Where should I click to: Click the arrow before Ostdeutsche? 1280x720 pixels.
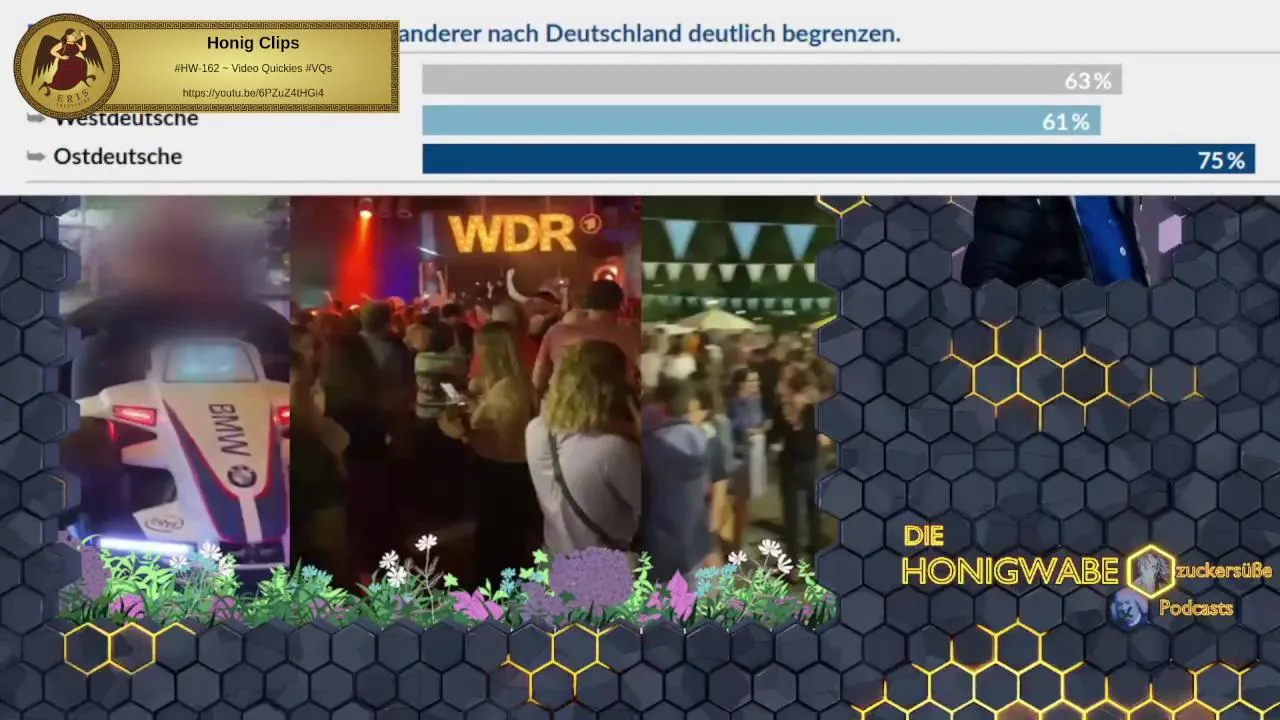coord(36,156)
